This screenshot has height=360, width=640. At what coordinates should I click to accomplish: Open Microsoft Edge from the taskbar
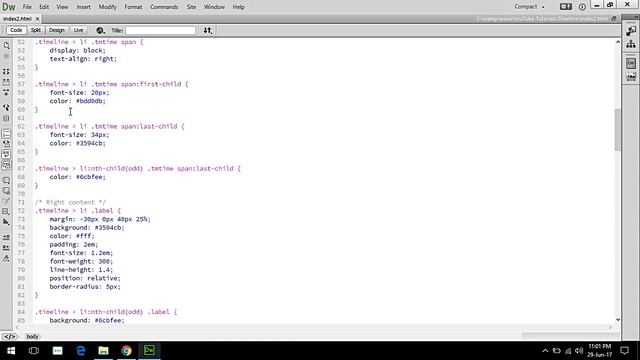point(80,351)
